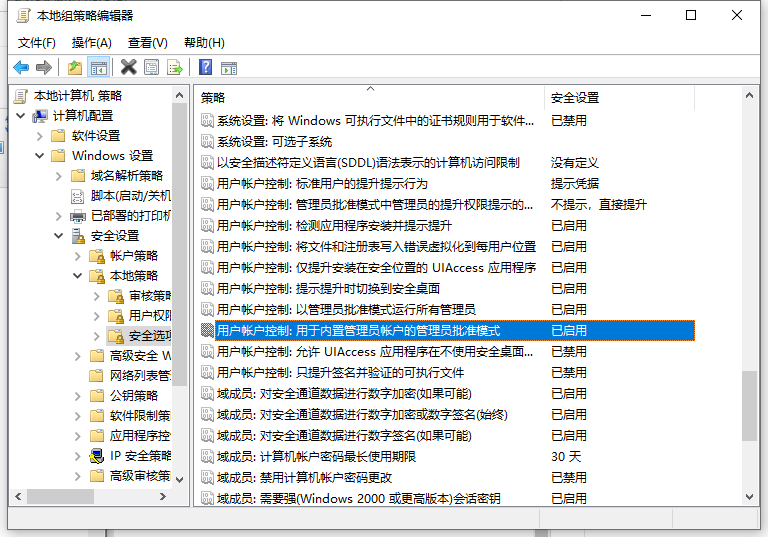
Task: Collapse the 计算机配置 tree node
Action: 21,116
